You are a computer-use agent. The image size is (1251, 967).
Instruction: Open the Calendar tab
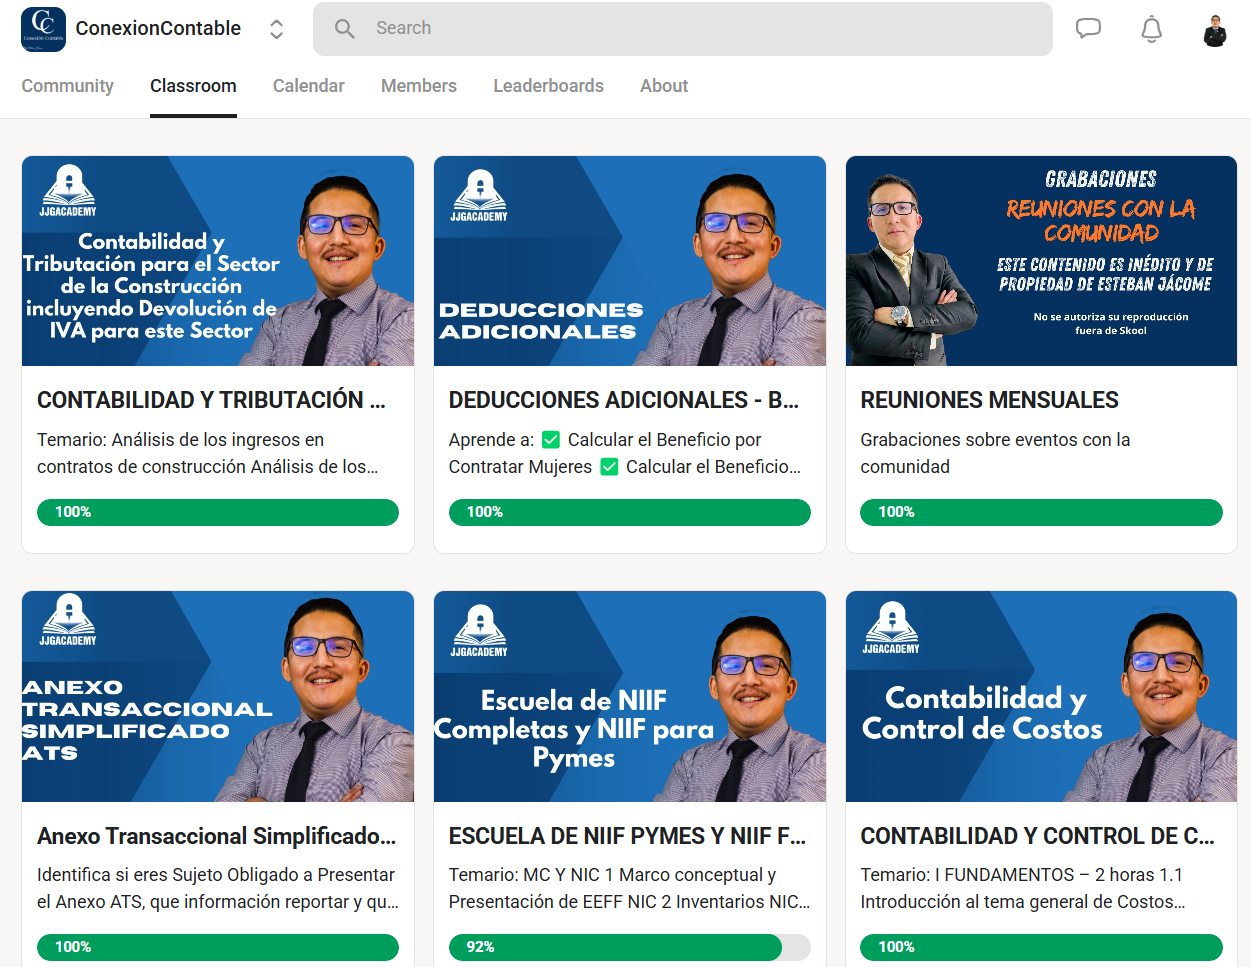(309, 86)
